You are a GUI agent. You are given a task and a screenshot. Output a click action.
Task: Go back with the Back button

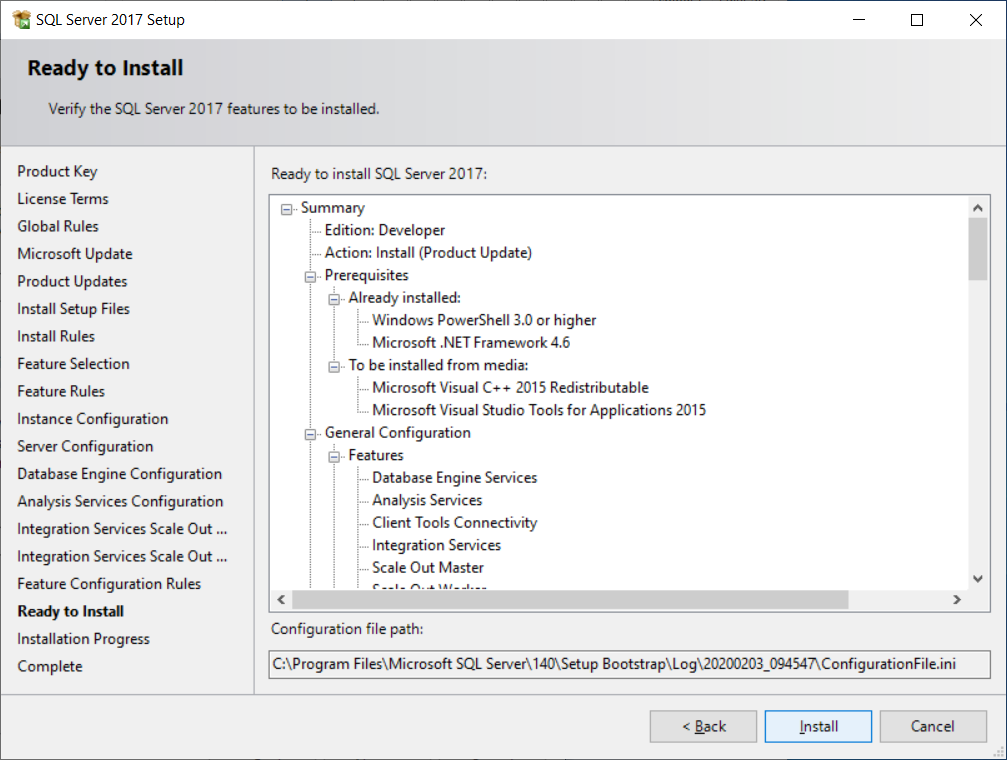pyautogui.click(x=703, y=727)
